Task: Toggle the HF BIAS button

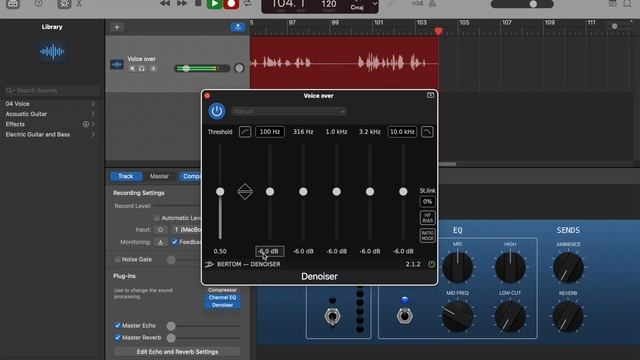Action: [427, 218]
